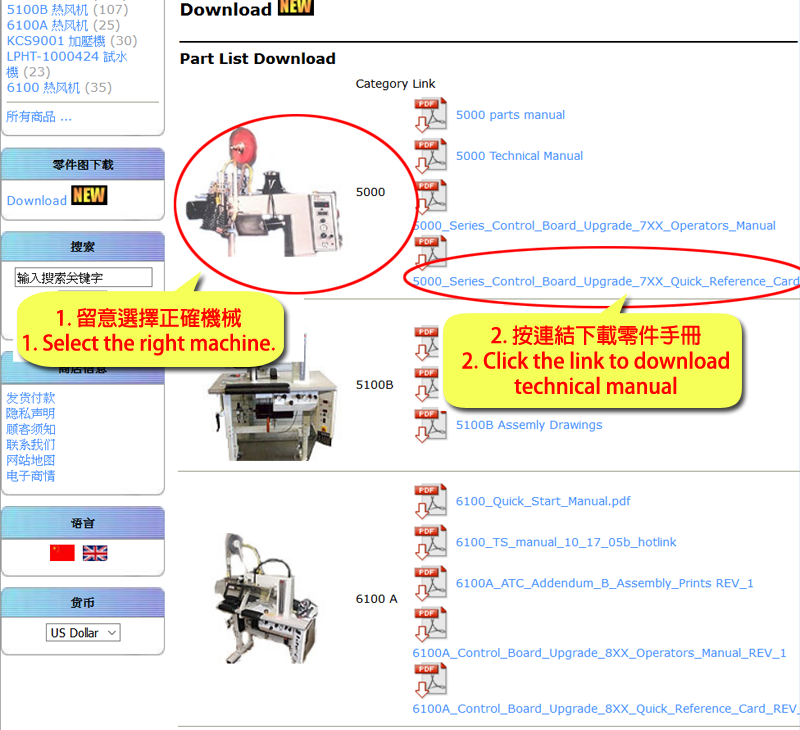Click the search keyword input field

[x=84, y=278]
